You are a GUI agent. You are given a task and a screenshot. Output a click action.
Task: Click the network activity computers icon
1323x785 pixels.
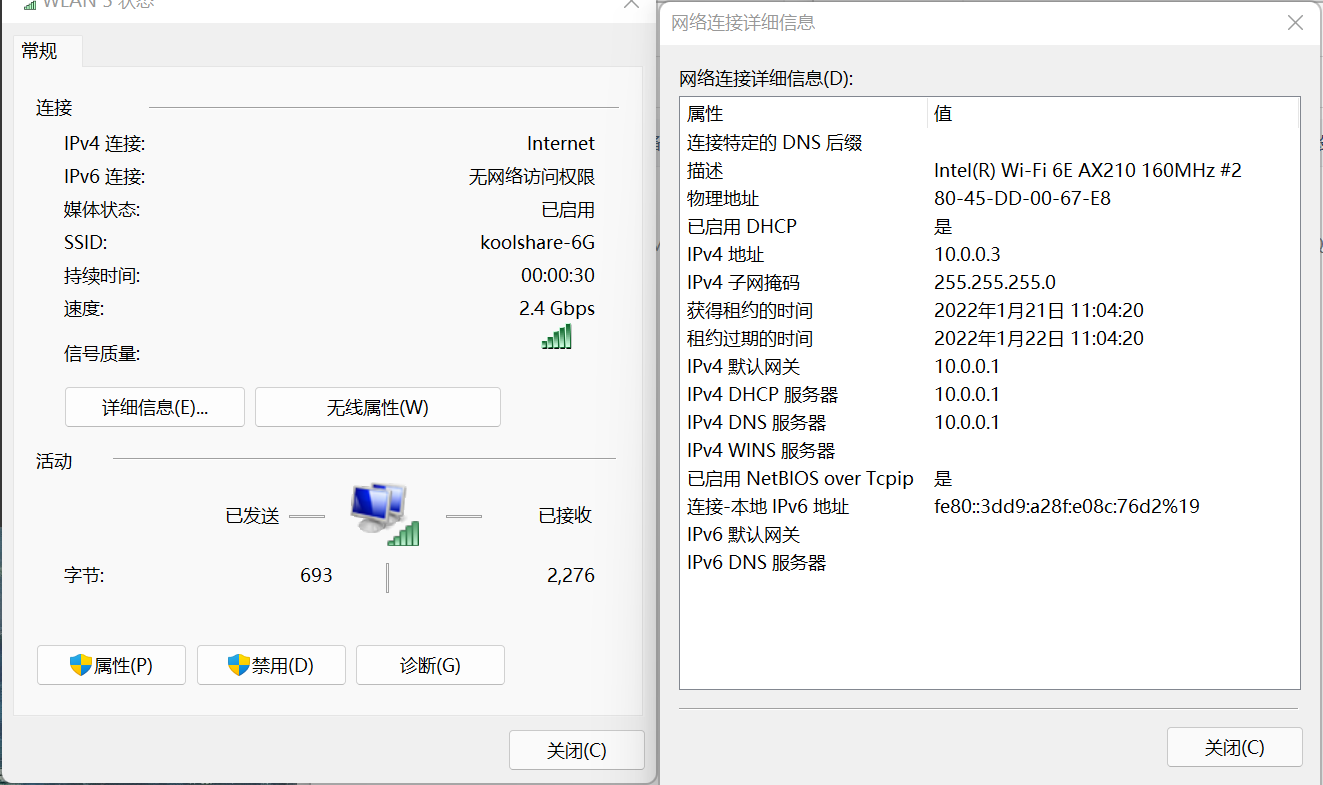tap(384, 514)
